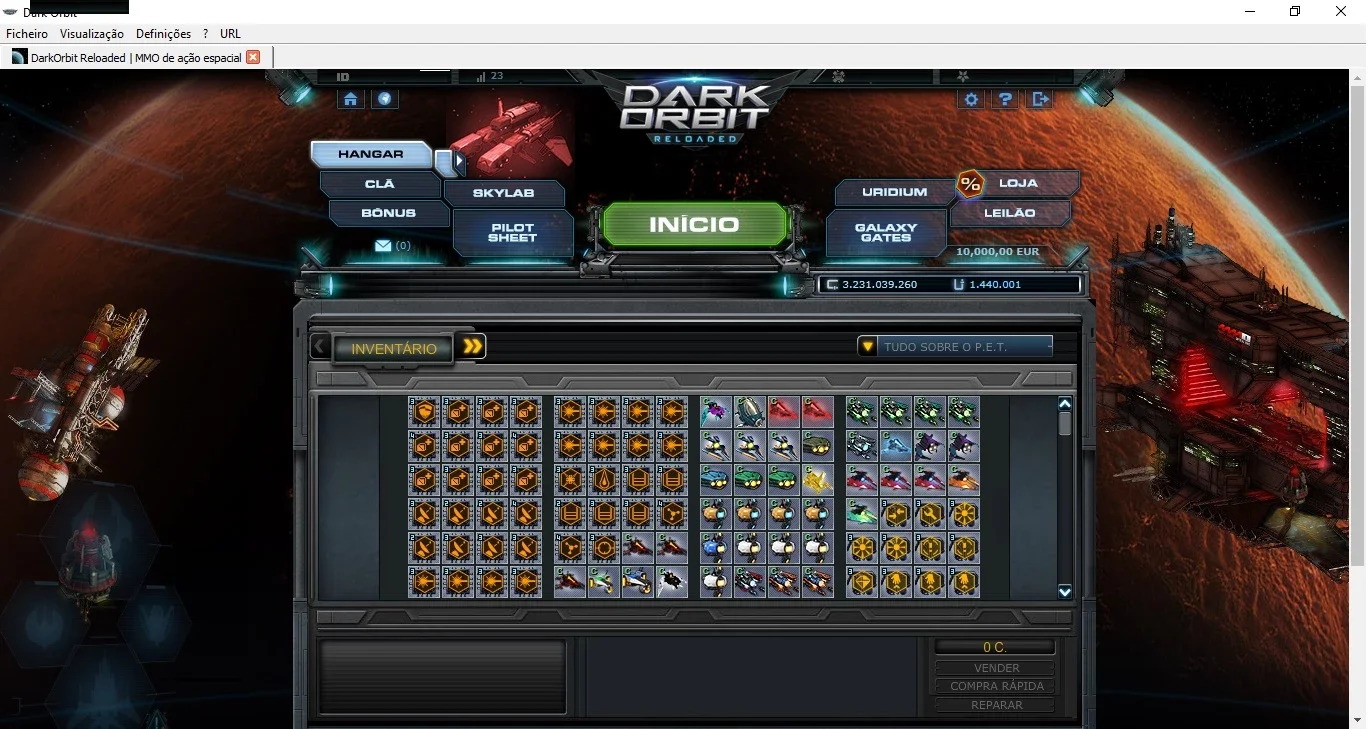Screen dimensions: 1368x729
Task: Open the Ficheiro menu
Action: [27, 34]
